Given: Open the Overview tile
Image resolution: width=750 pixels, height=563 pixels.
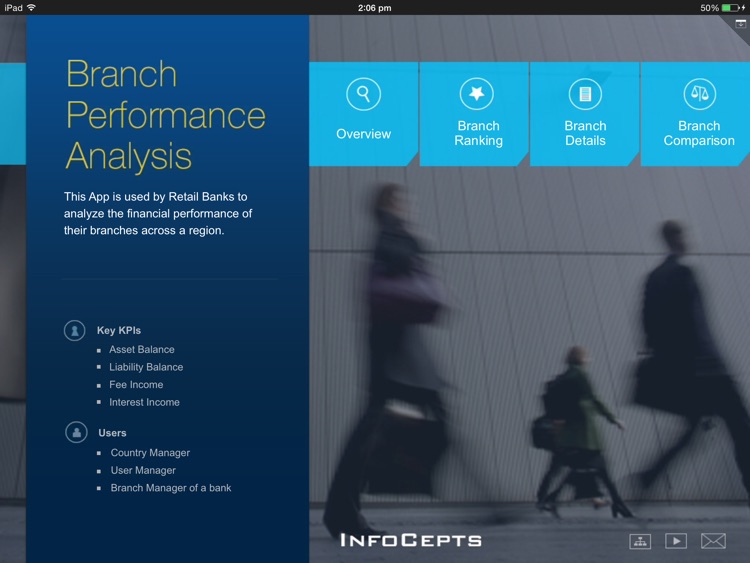Looking at the screenshot, I should 364,114.
